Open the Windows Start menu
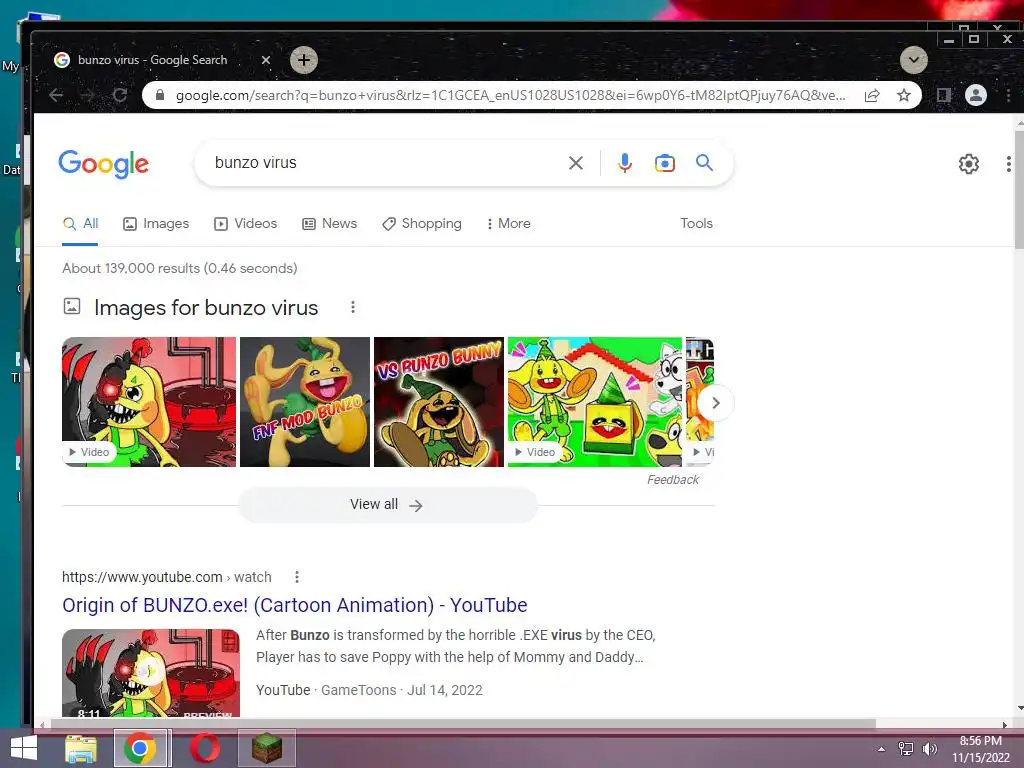 tap(24, 748)
